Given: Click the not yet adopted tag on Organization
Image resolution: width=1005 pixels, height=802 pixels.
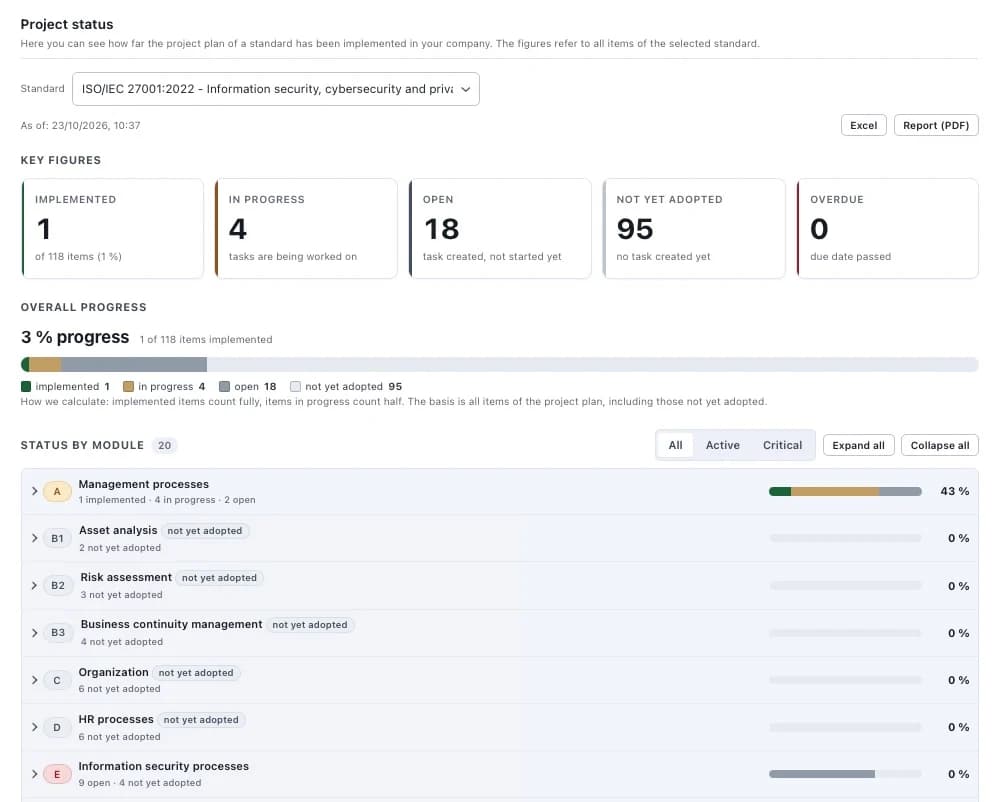Looking at the screenshot, I should click(x=195, y=673).
